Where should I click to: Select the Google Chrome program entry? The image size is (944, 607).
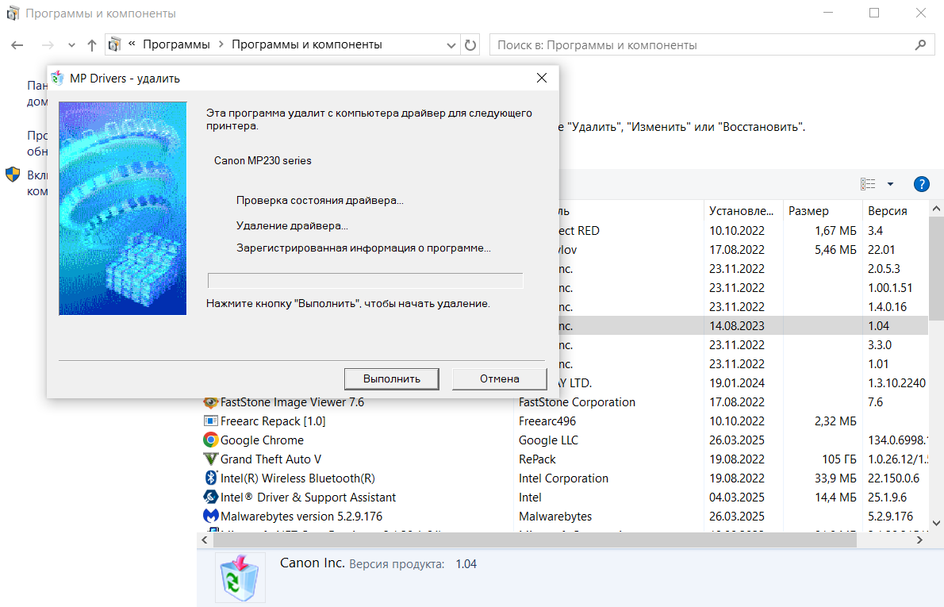[262, 440]
